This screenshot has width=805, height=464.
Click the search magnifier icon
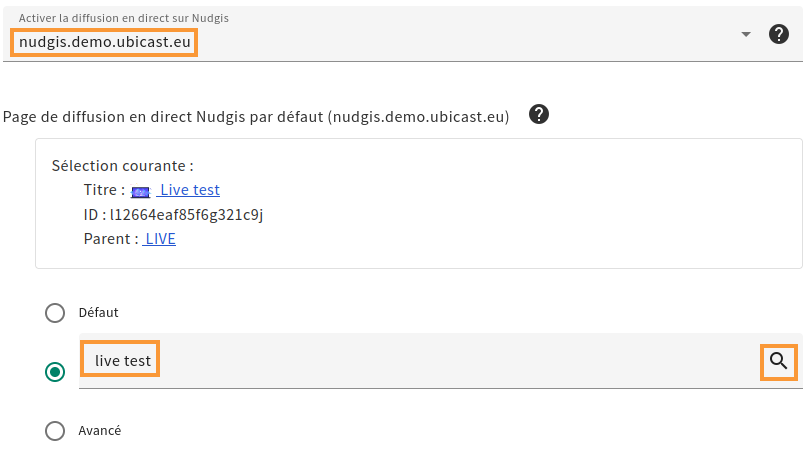click(x=778, y=361)
